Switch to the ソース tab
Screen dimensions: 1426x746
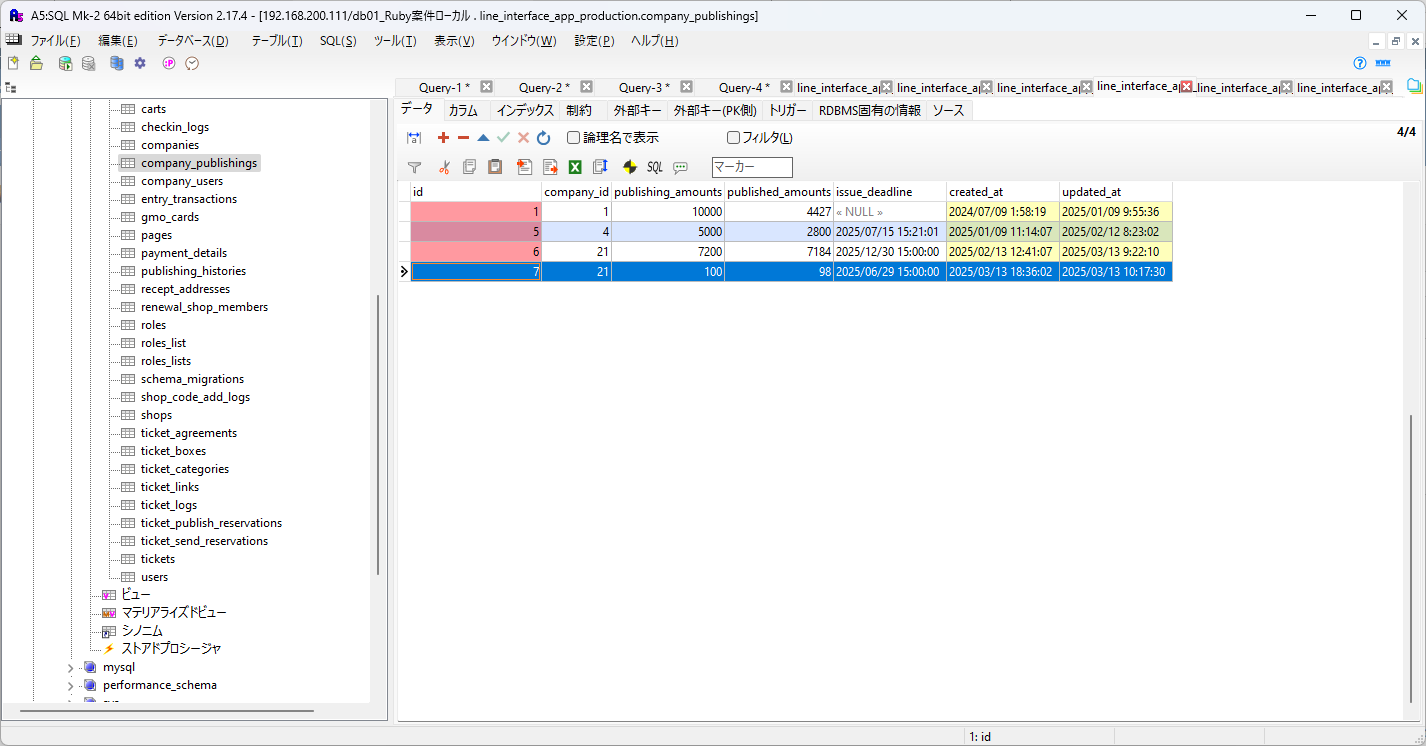pos(948,111)
